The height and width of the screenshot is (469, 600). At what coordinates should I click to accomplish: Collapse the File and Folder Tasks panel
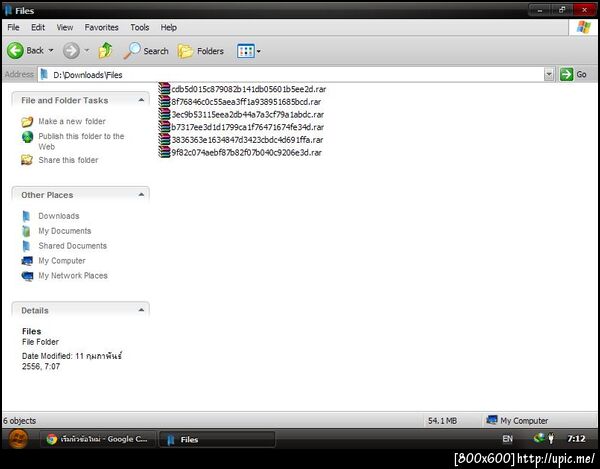click(x=141, y=100)
